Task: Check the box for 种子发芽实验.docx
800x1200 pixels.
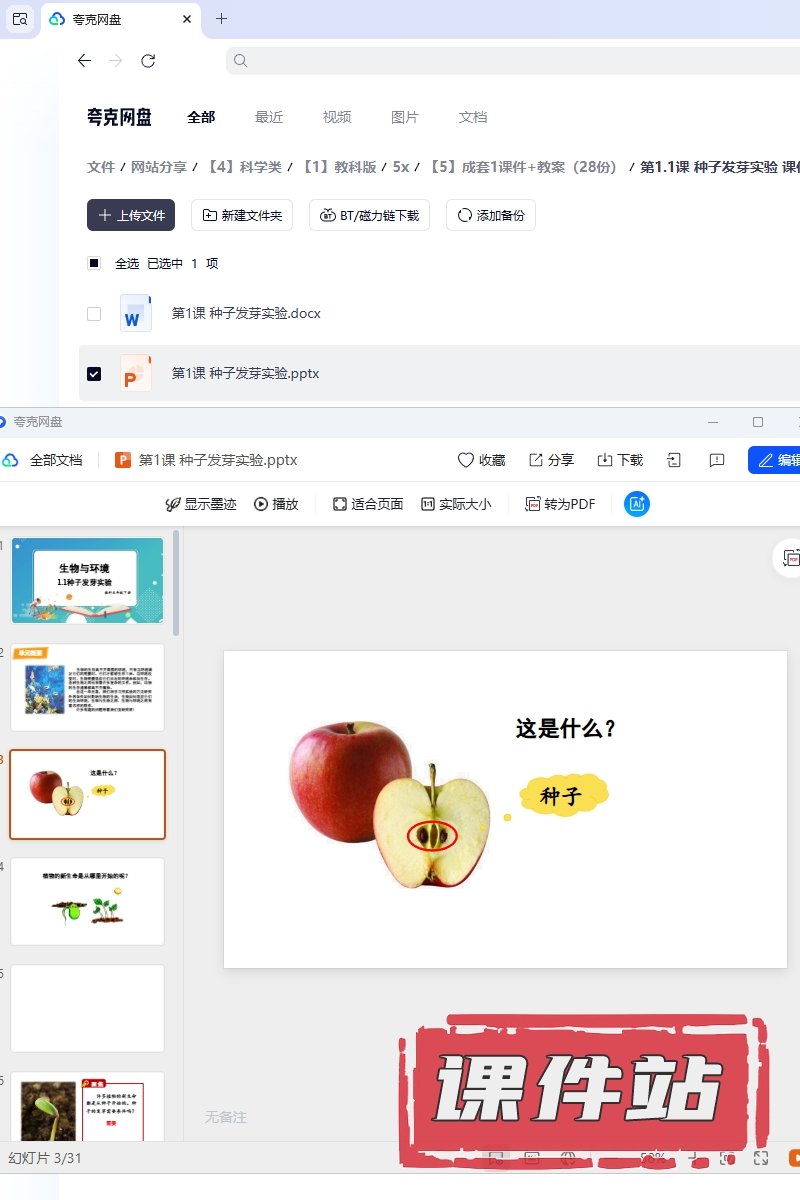Action: click(94, 313)
